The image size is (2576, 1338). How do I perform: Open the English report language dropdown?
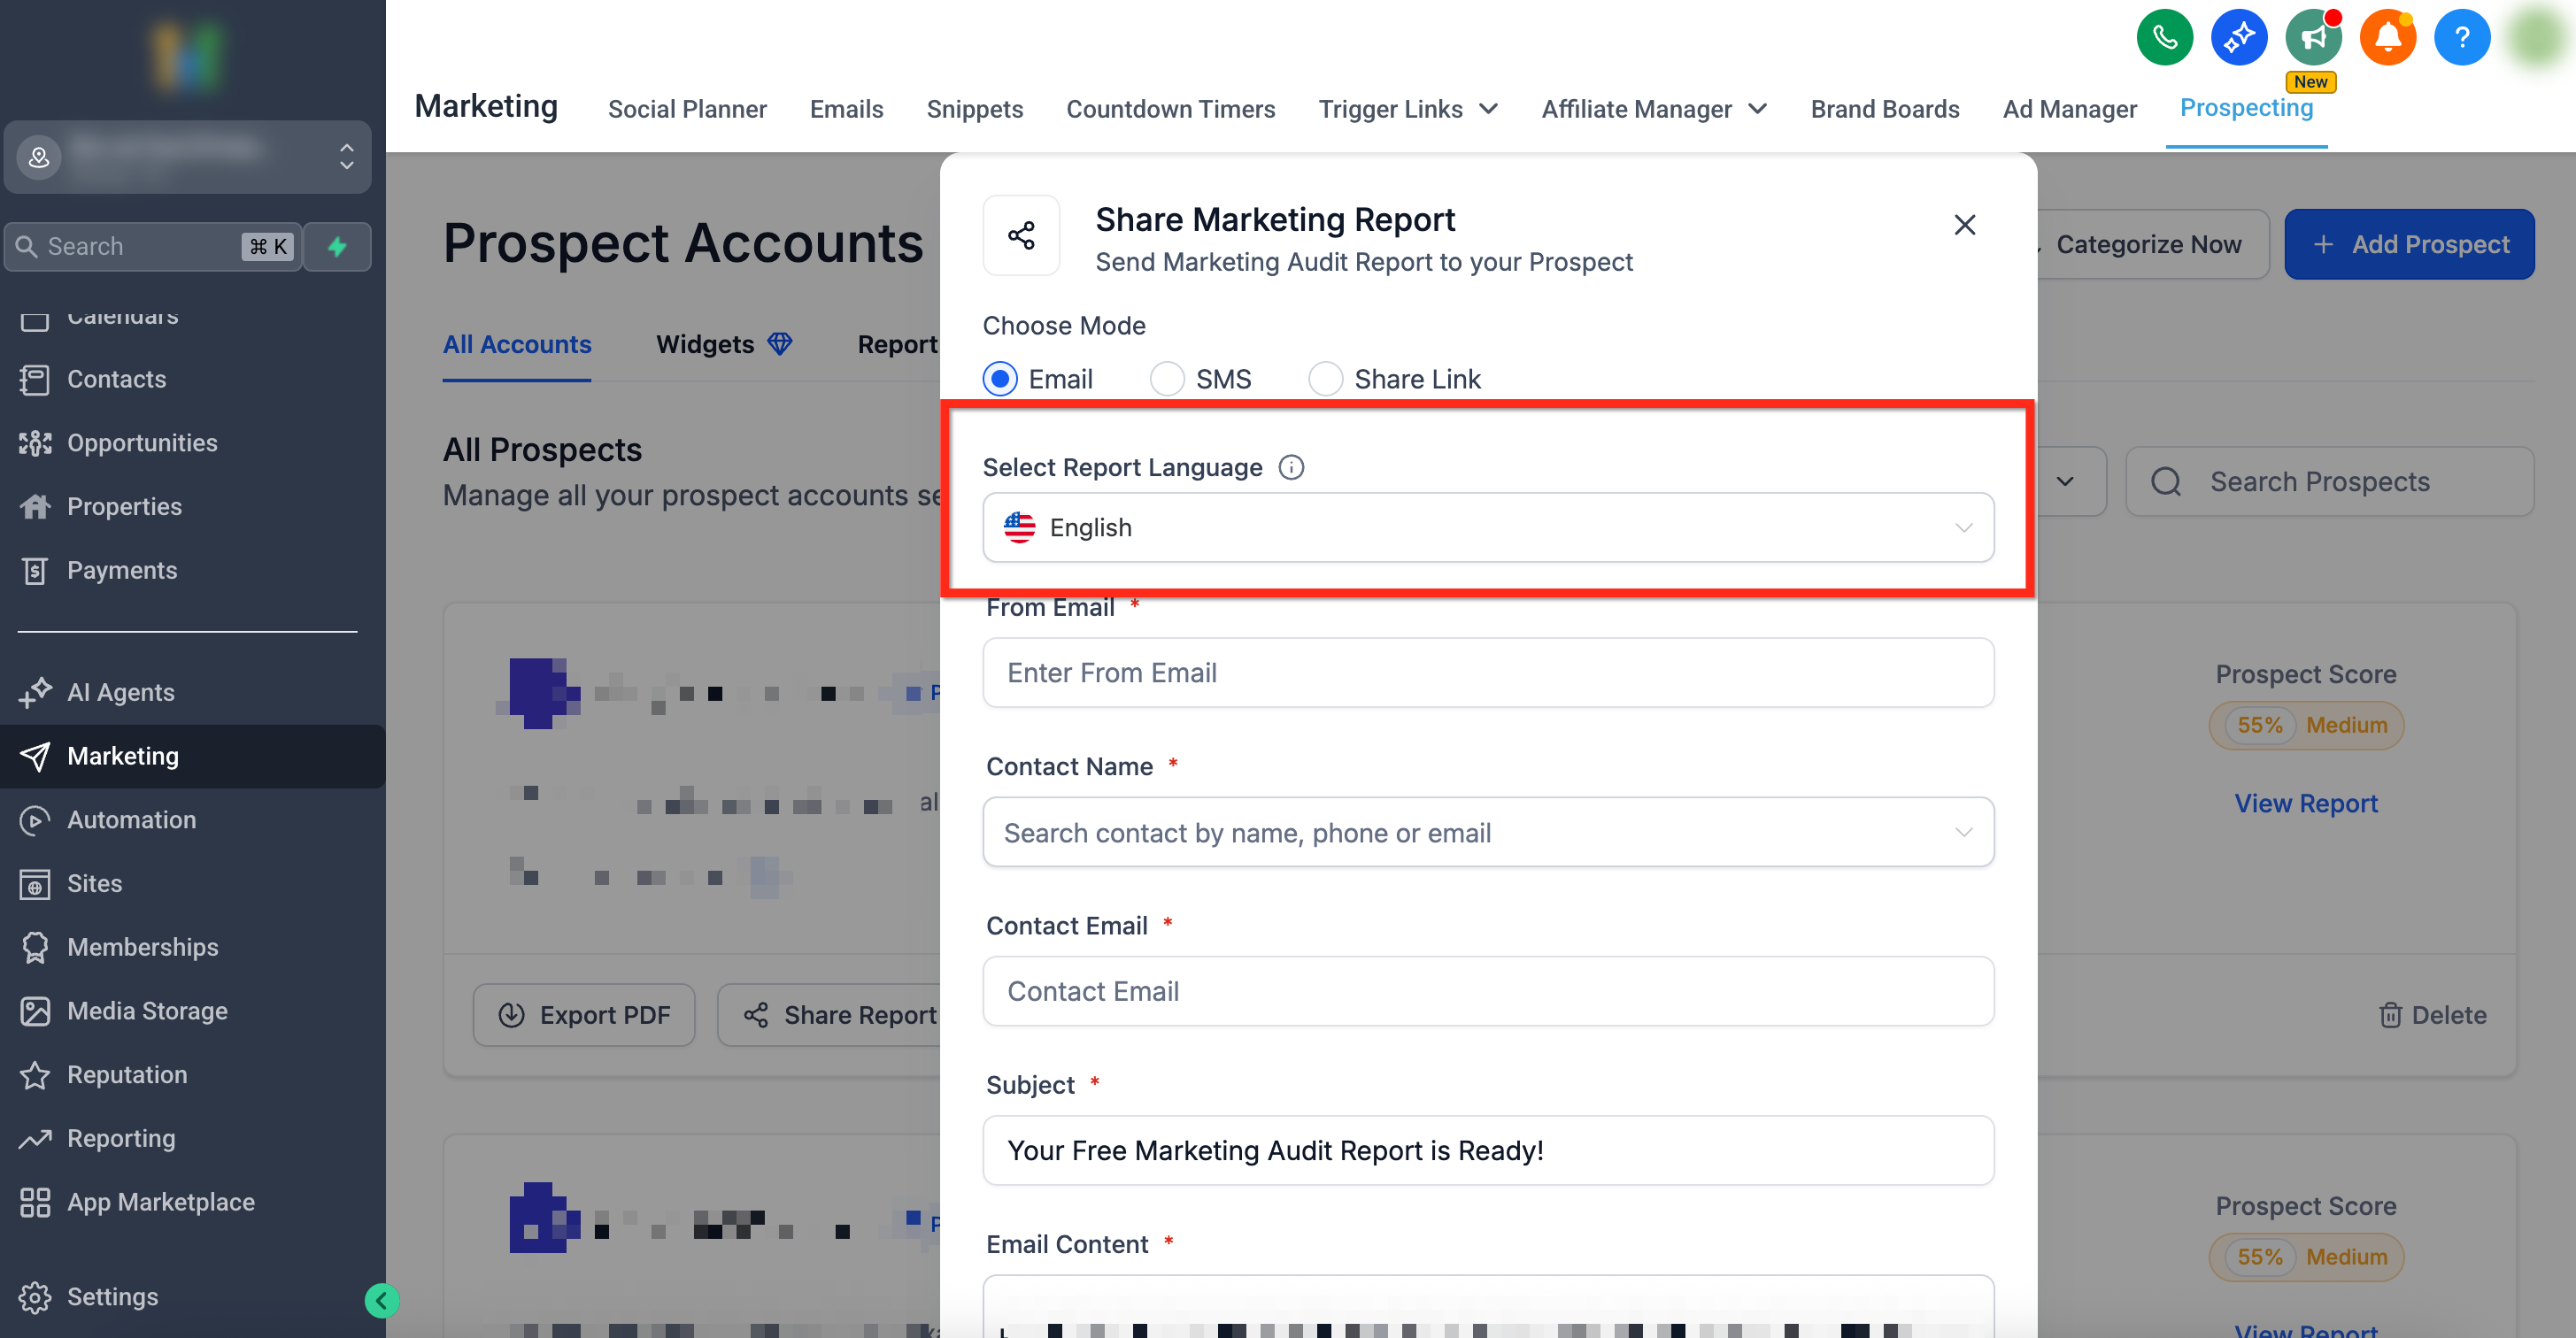(x=1487, y=527)
